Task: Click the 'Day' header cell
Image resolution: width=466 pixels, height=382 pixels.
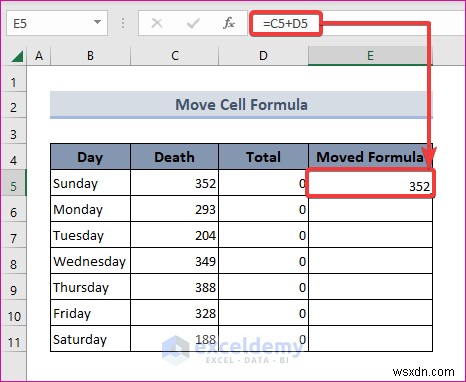Action: 90,157
